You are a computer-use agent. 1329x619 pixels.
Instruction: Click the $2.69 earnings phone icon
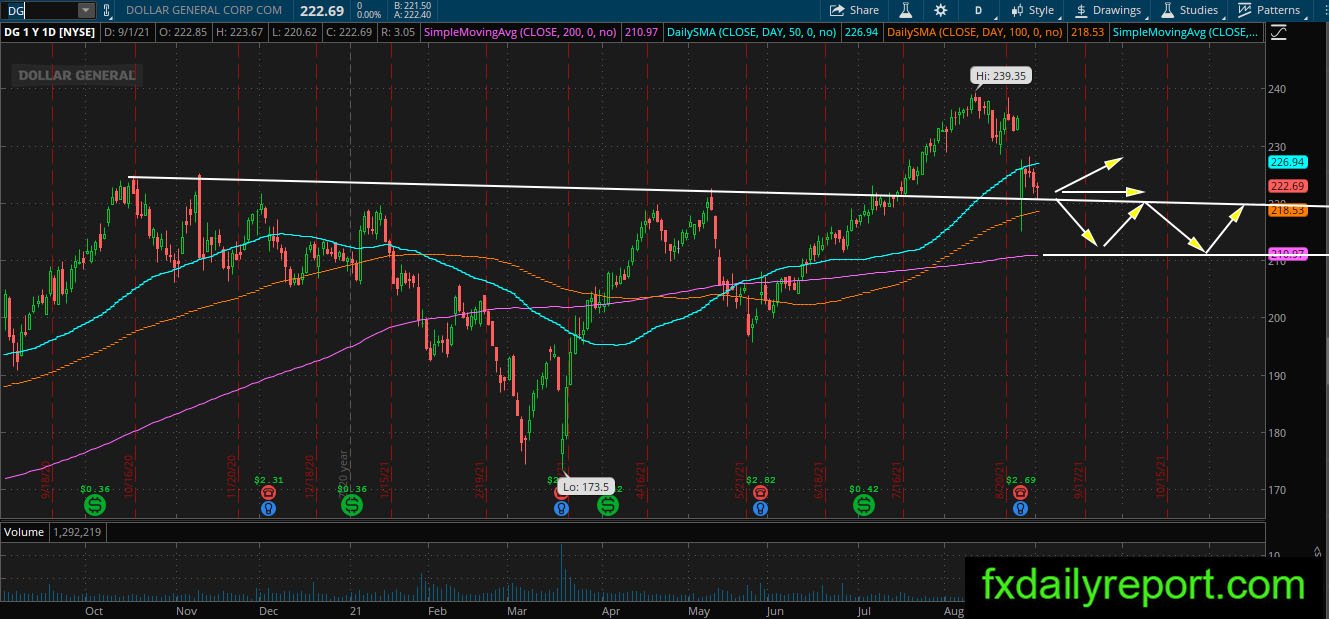(1020, 492)
